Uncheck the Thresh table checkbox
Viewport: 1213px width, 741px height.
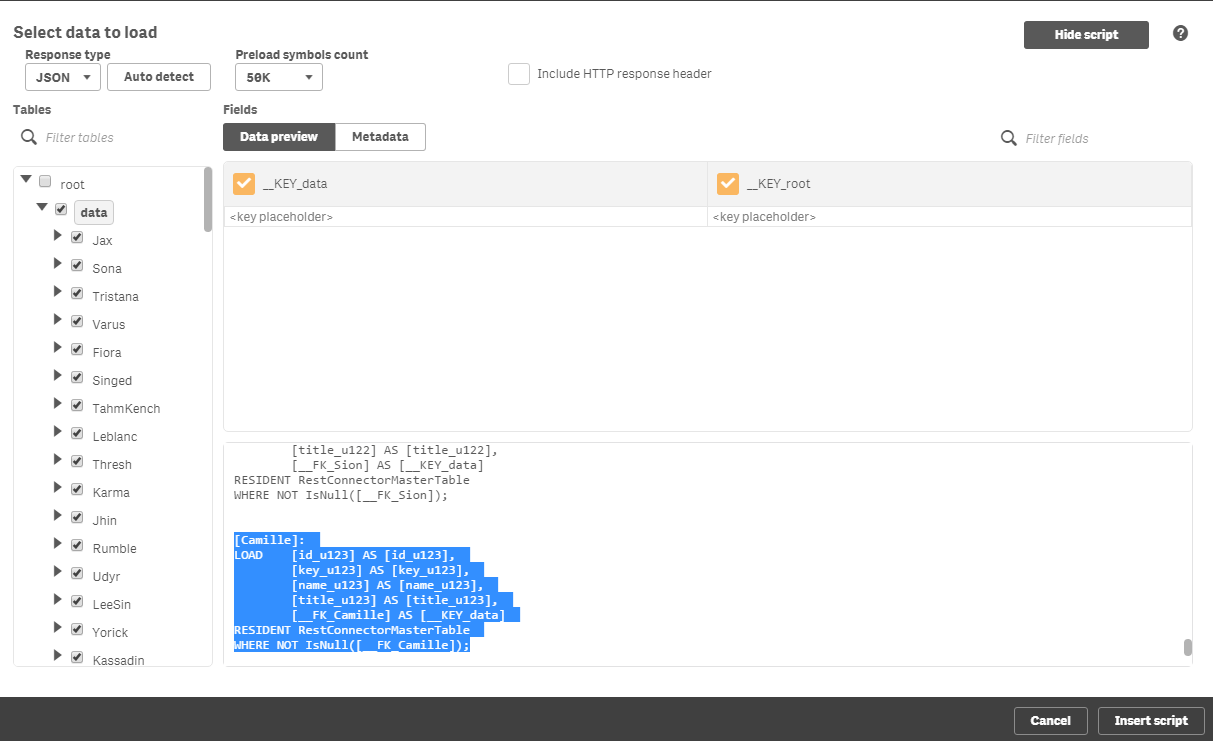point(77,462)
